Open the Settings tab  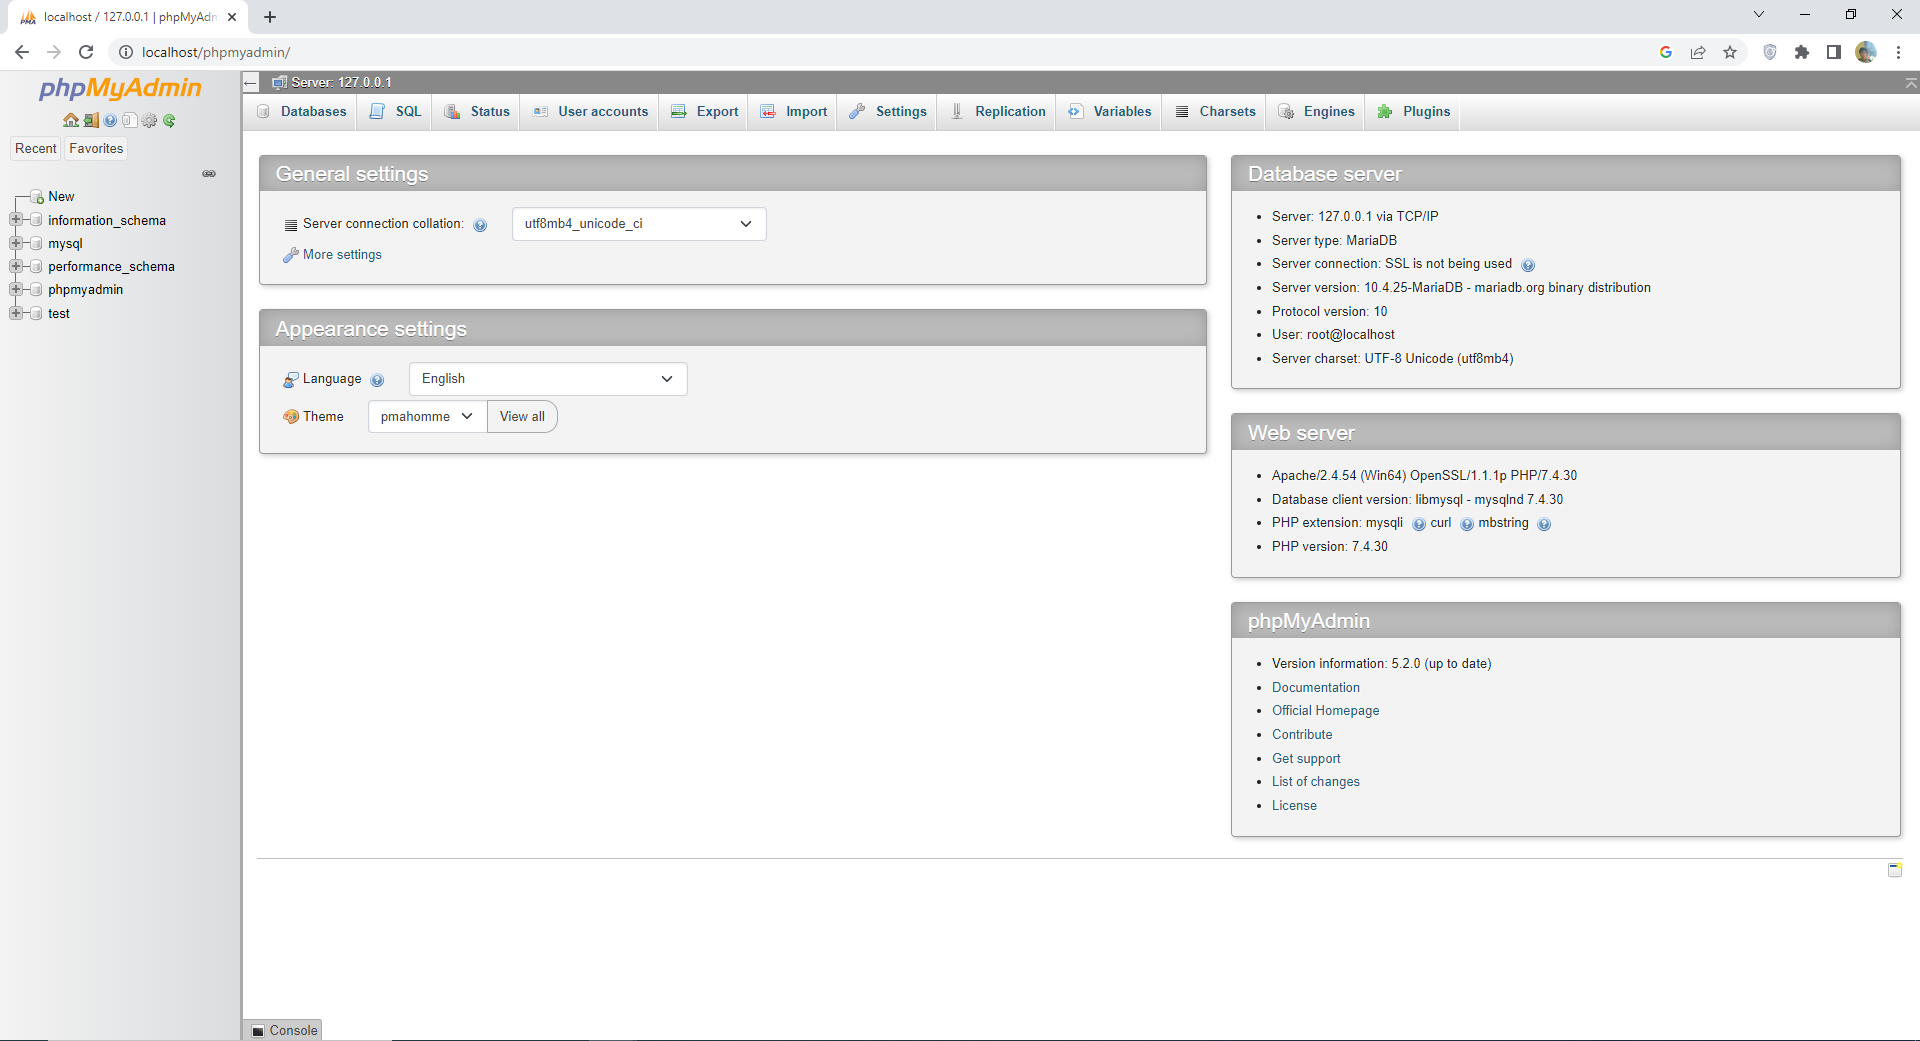[888, 111]
